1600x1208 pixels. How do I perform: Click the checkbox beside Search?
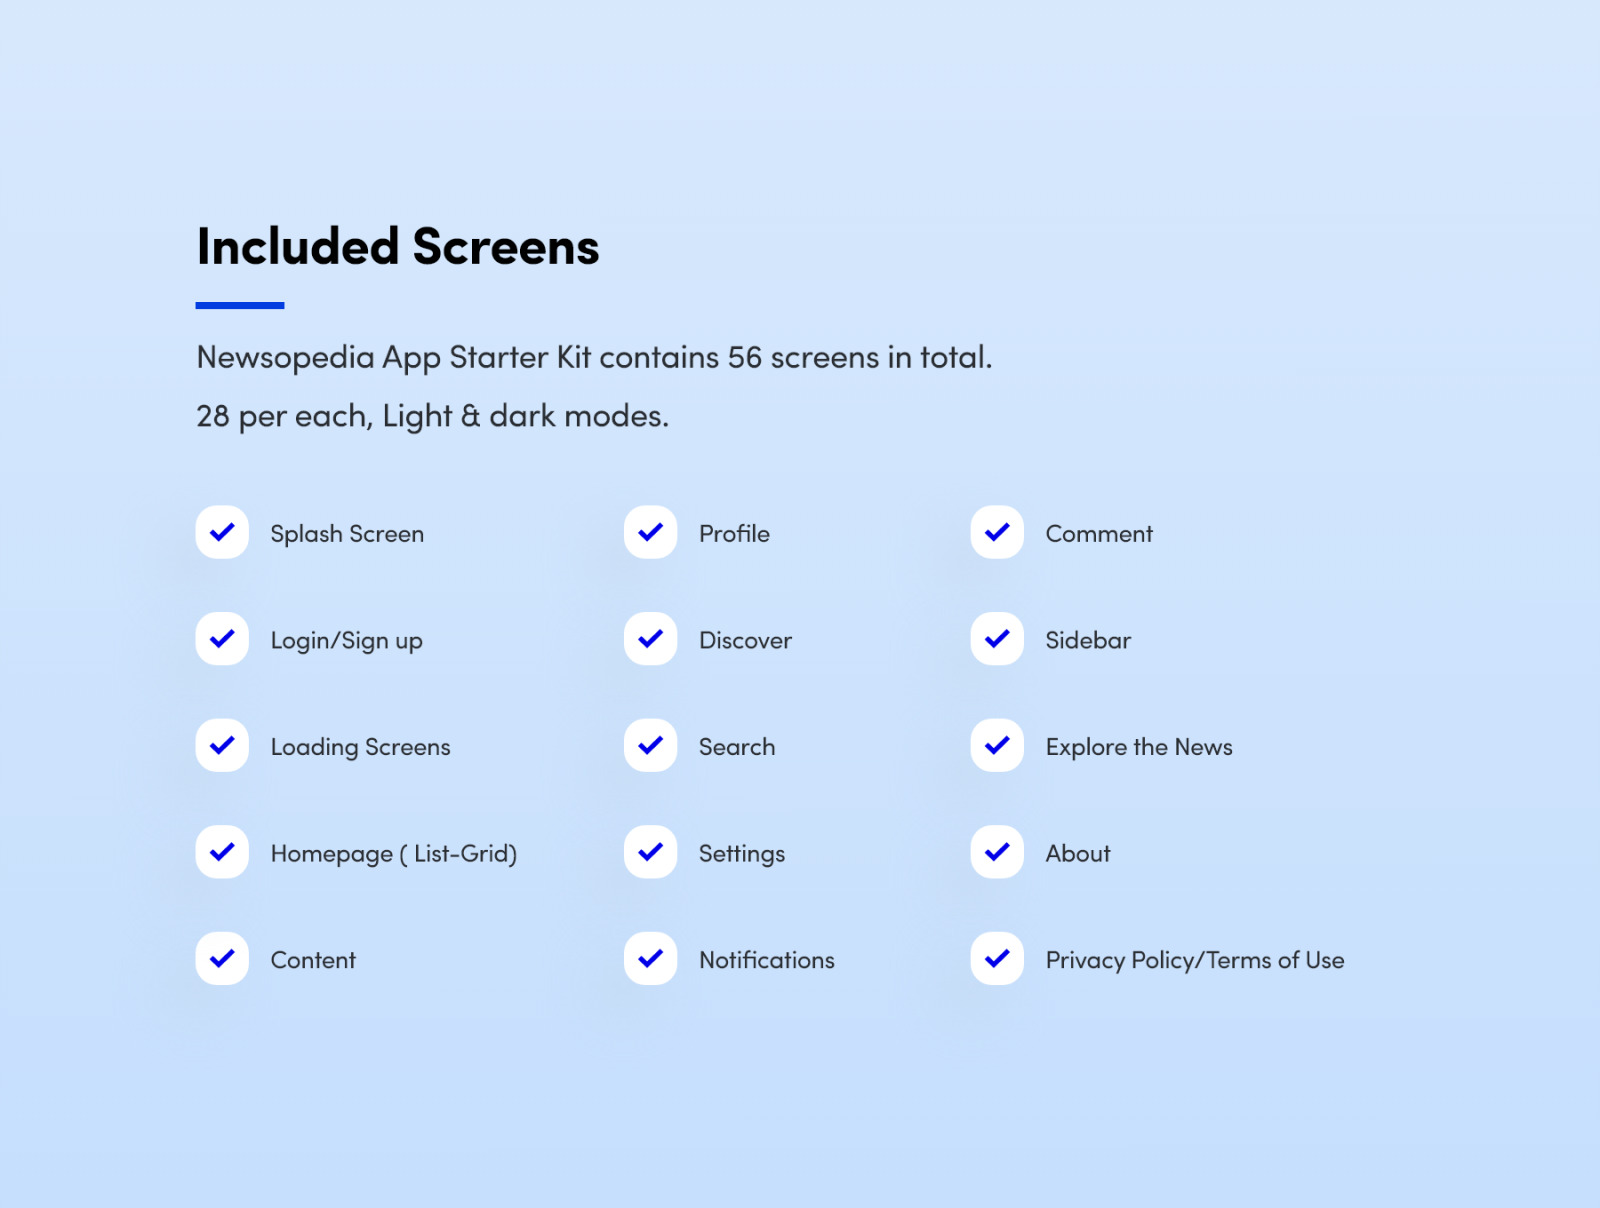(651, 745)
